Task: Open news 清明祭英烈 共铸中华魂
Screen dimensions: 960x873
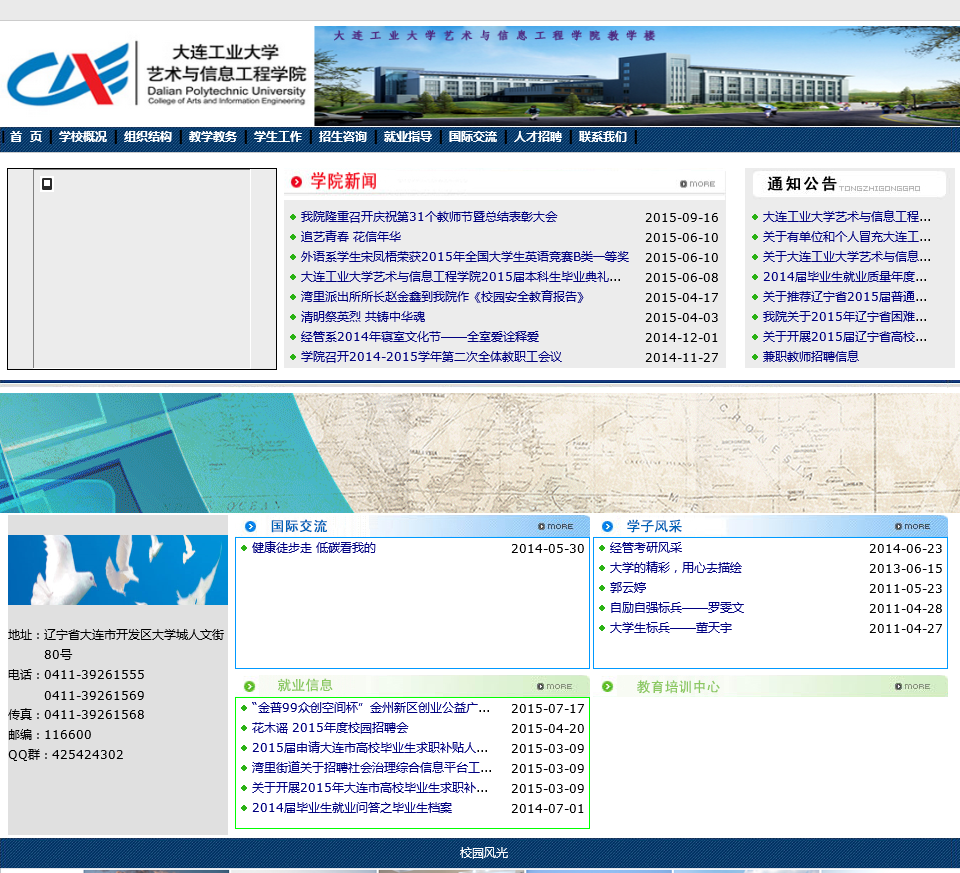Action: click(362, 317)
